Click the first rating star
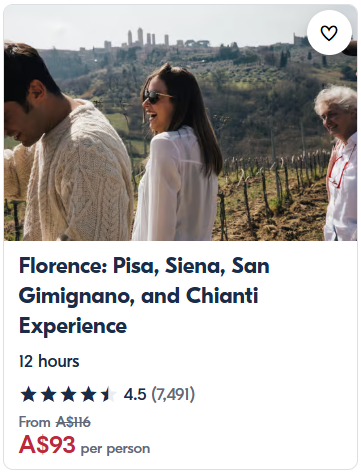This screenshot has width=361, height=474. pos(28,394)
